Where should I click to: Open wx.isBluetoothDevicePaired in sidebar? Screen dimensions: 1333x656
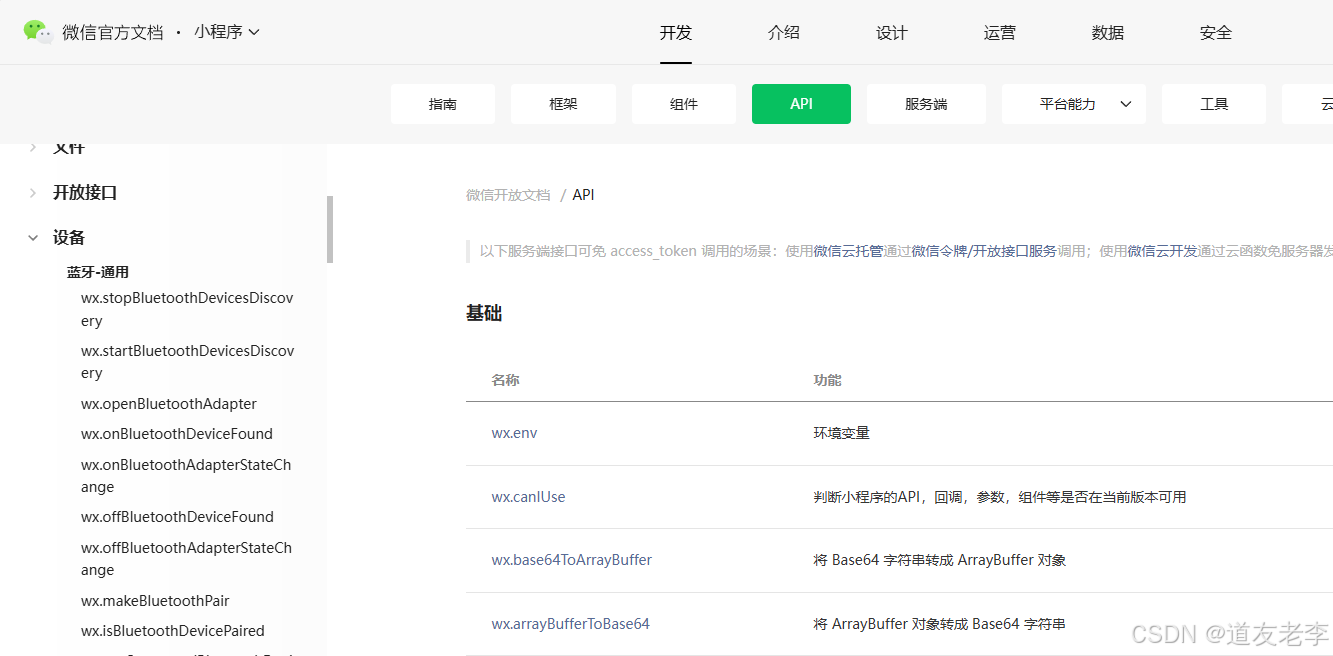(x=173, y=631)
